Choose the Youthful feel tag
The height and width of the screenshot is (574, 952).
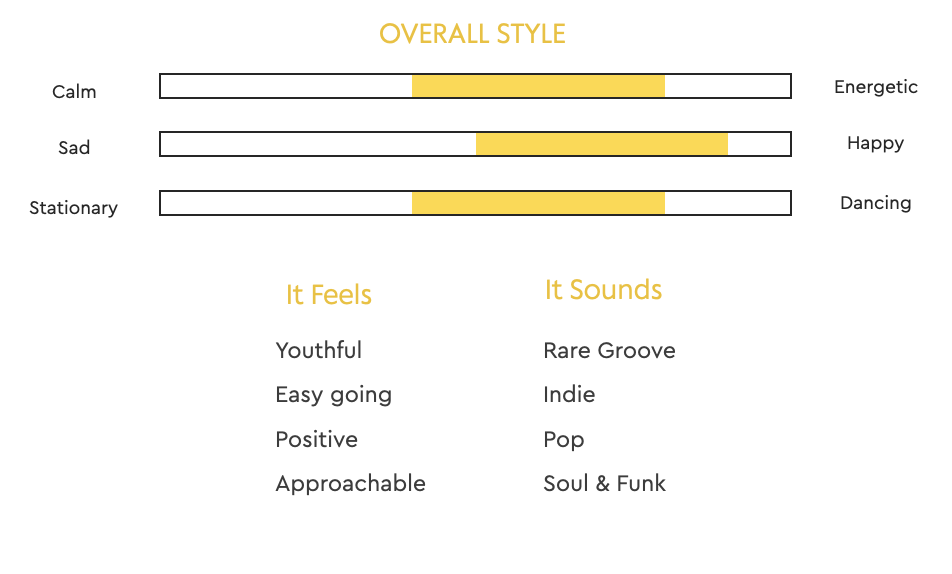(318, 350)
